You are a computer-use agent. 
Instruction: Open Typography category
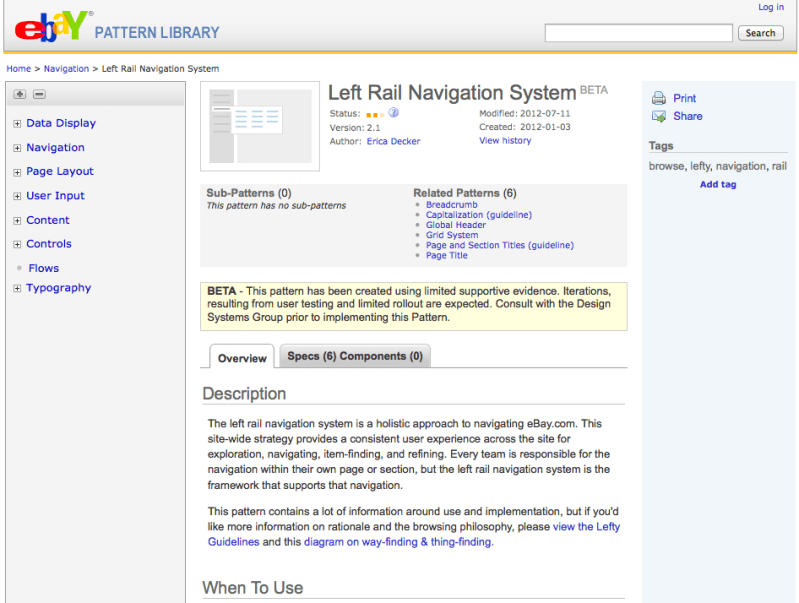point(59,288)
